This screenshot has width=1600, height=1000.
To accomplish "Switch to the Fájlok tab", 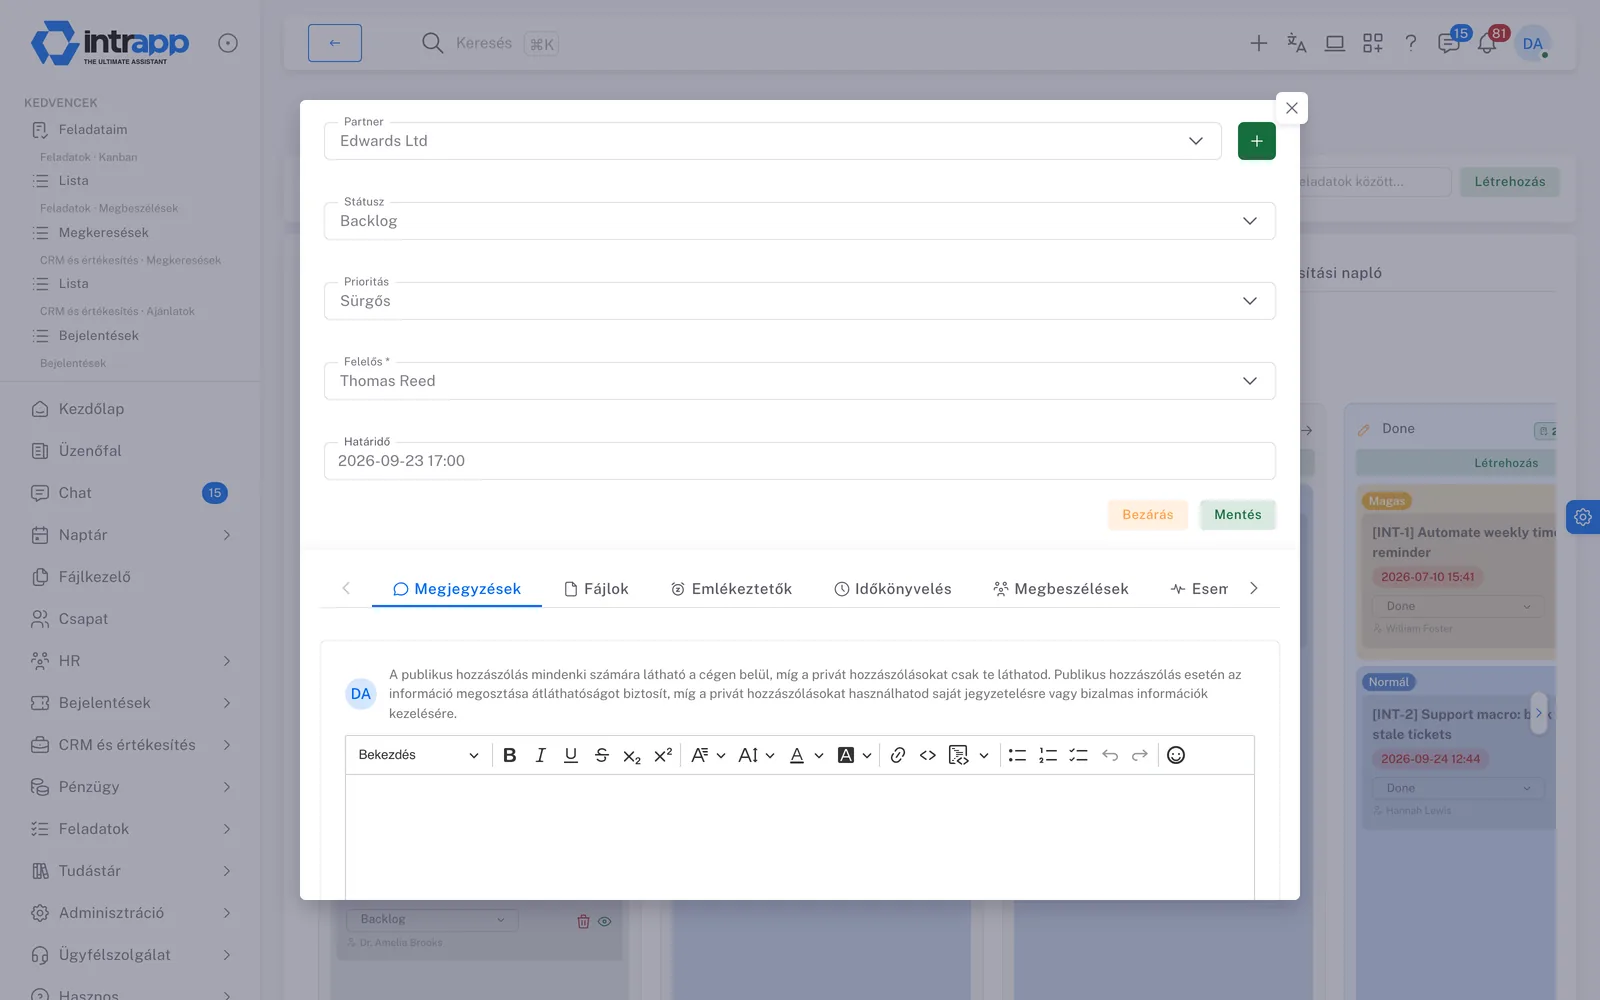I will coord(597,589).
